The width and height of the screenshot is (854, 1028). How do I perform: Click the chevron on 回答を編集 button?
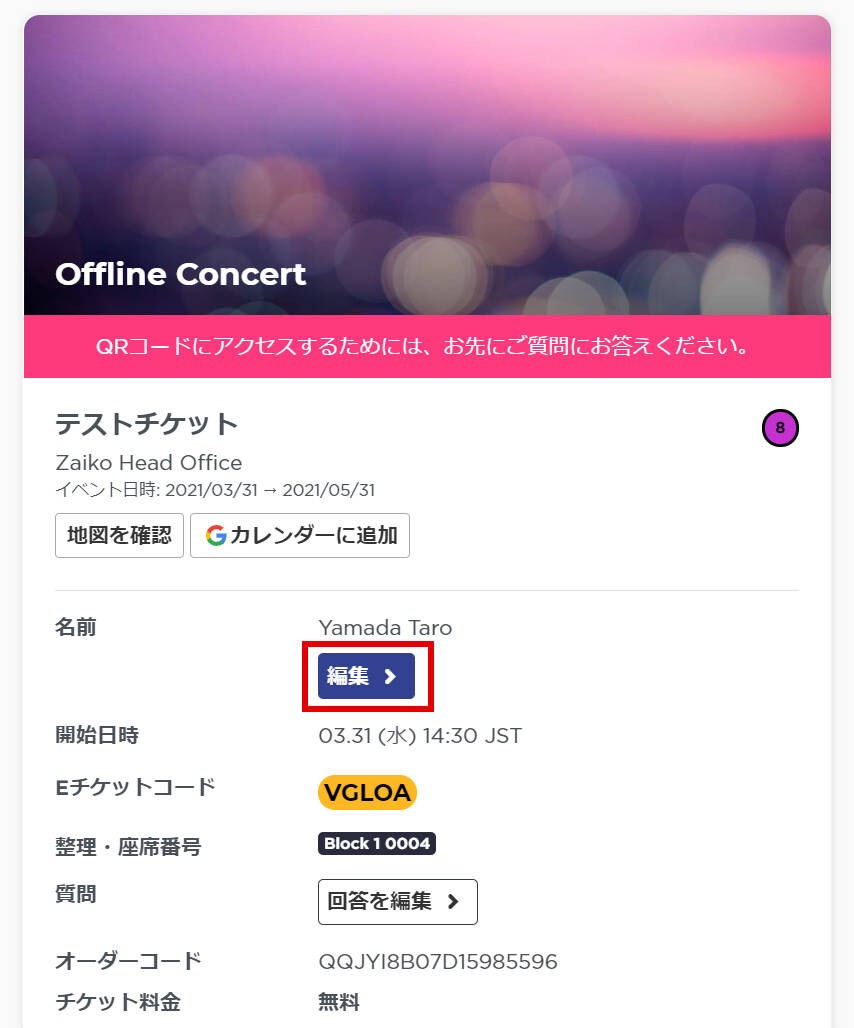453,901
